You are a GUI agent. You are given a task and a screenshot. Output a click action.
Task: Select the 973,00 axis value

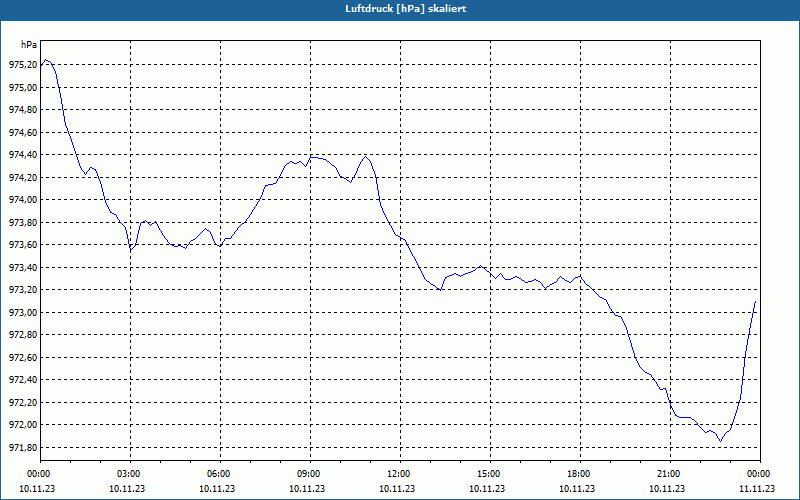pyautogui.click(x=23, y=312)
